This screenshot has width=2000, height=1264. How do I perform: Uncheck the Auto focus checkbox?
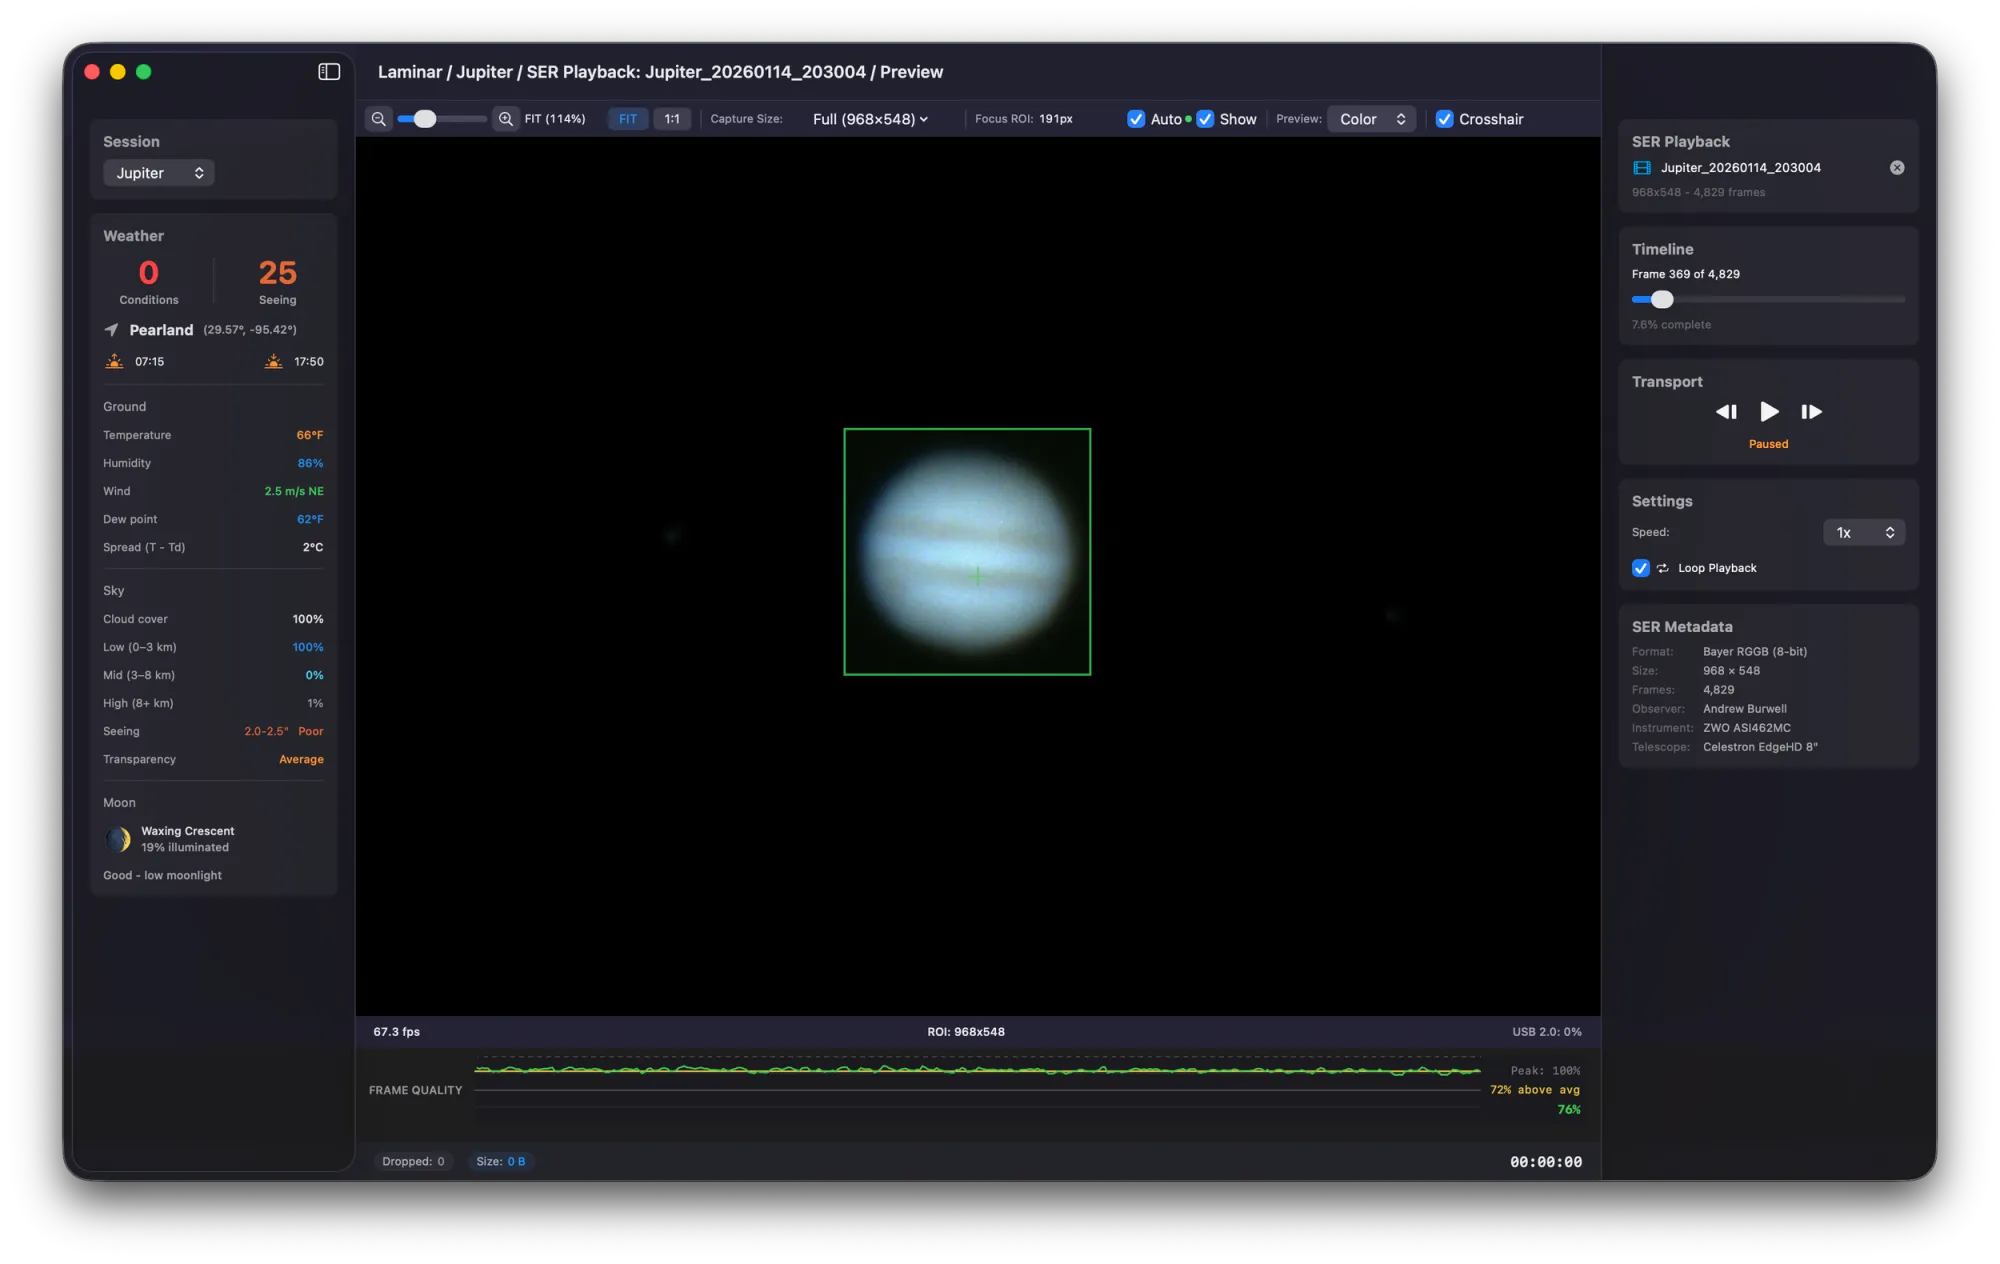point(1136,119)
